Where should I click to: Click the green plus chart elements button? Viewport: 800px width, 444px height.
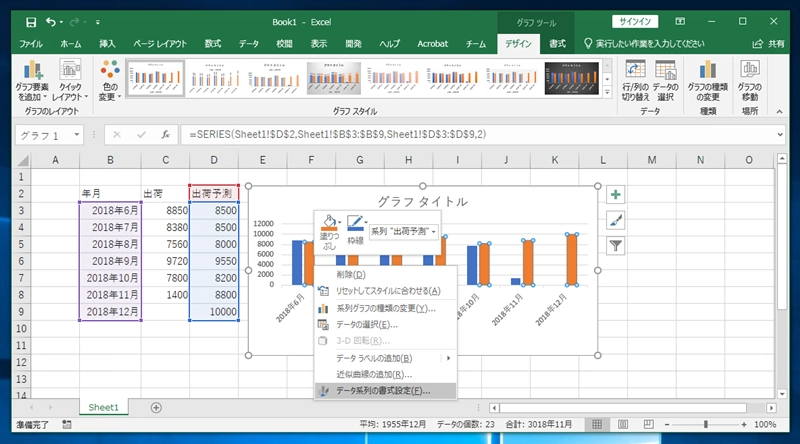coord(616,194)
